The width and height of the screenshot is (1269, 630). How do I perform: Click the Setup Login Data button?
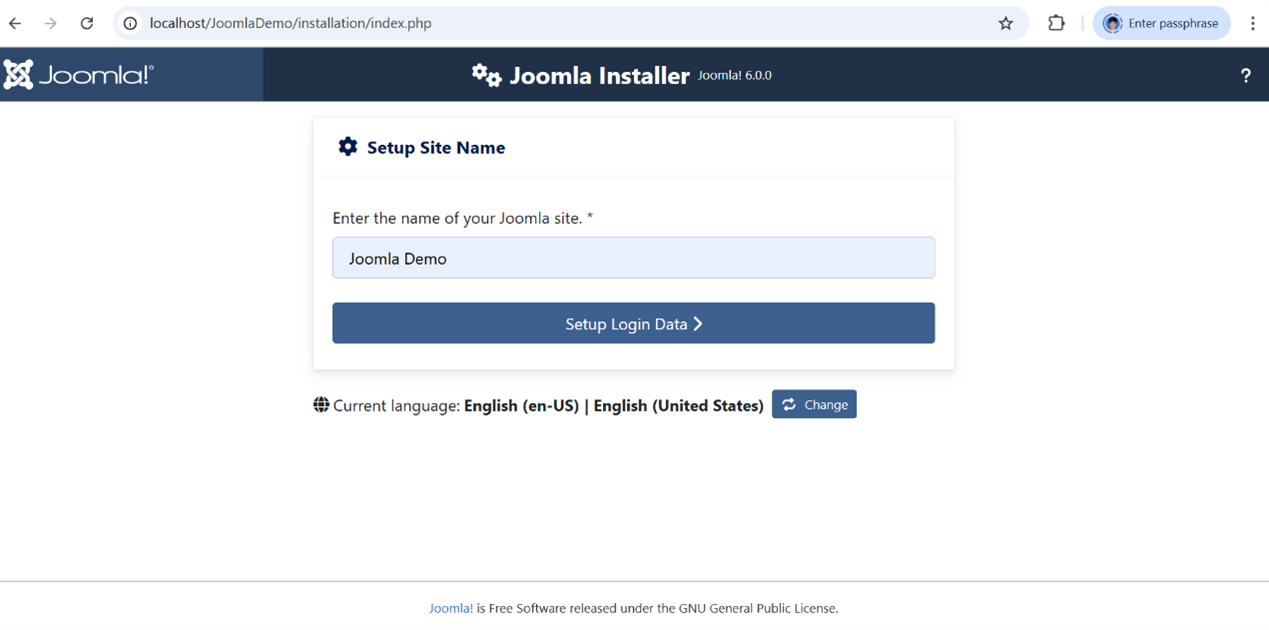(633, 323)
